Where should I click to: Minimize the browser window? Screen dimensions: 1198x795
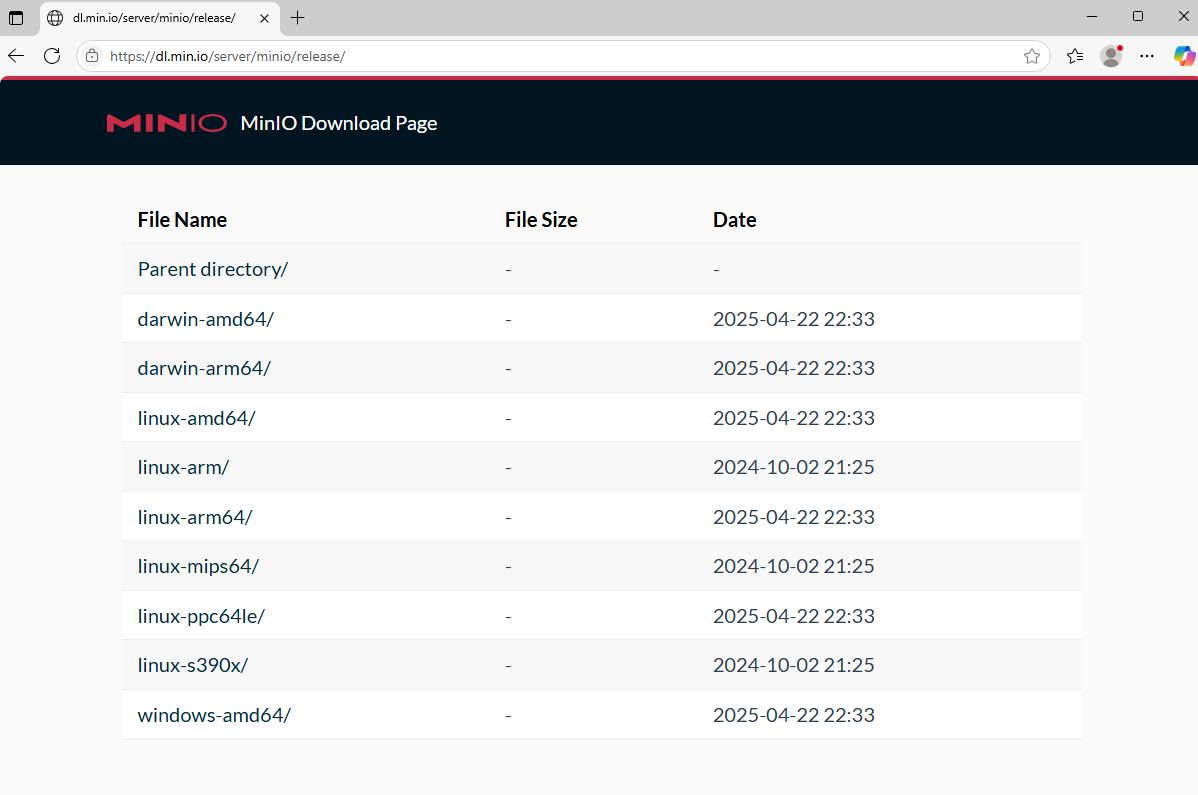[1092, 17]
